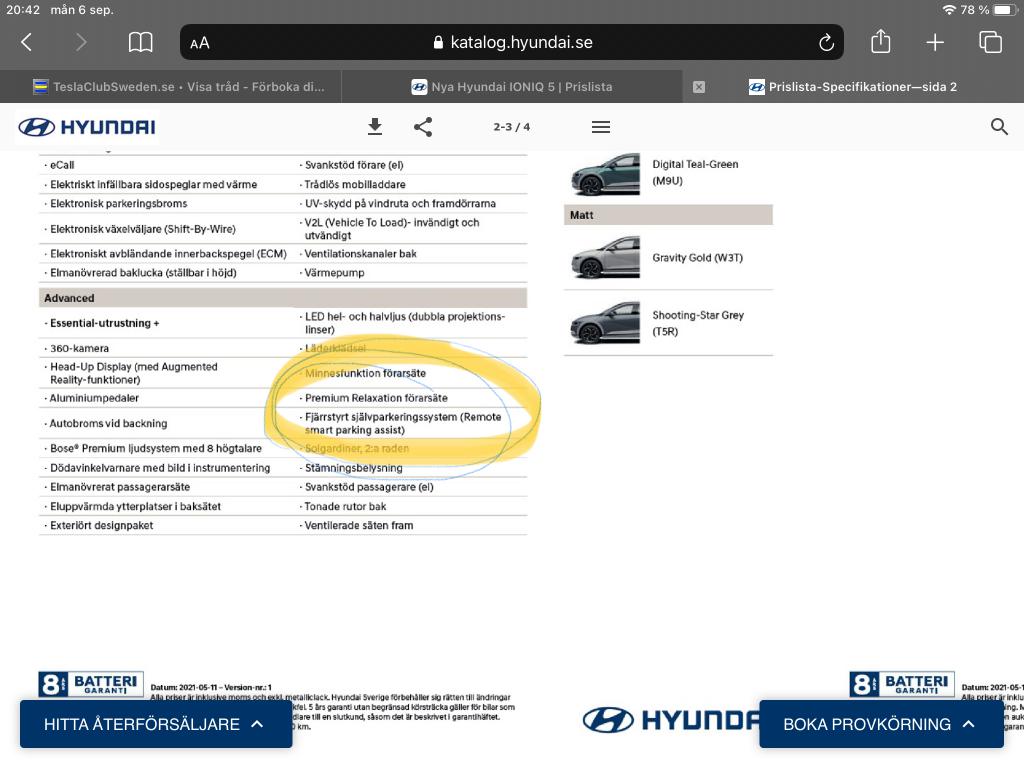Tap the katalog.hyundai.se address bar
Image resolution: width=1024 pixels, height=768 pixels.
coord(511,42)
